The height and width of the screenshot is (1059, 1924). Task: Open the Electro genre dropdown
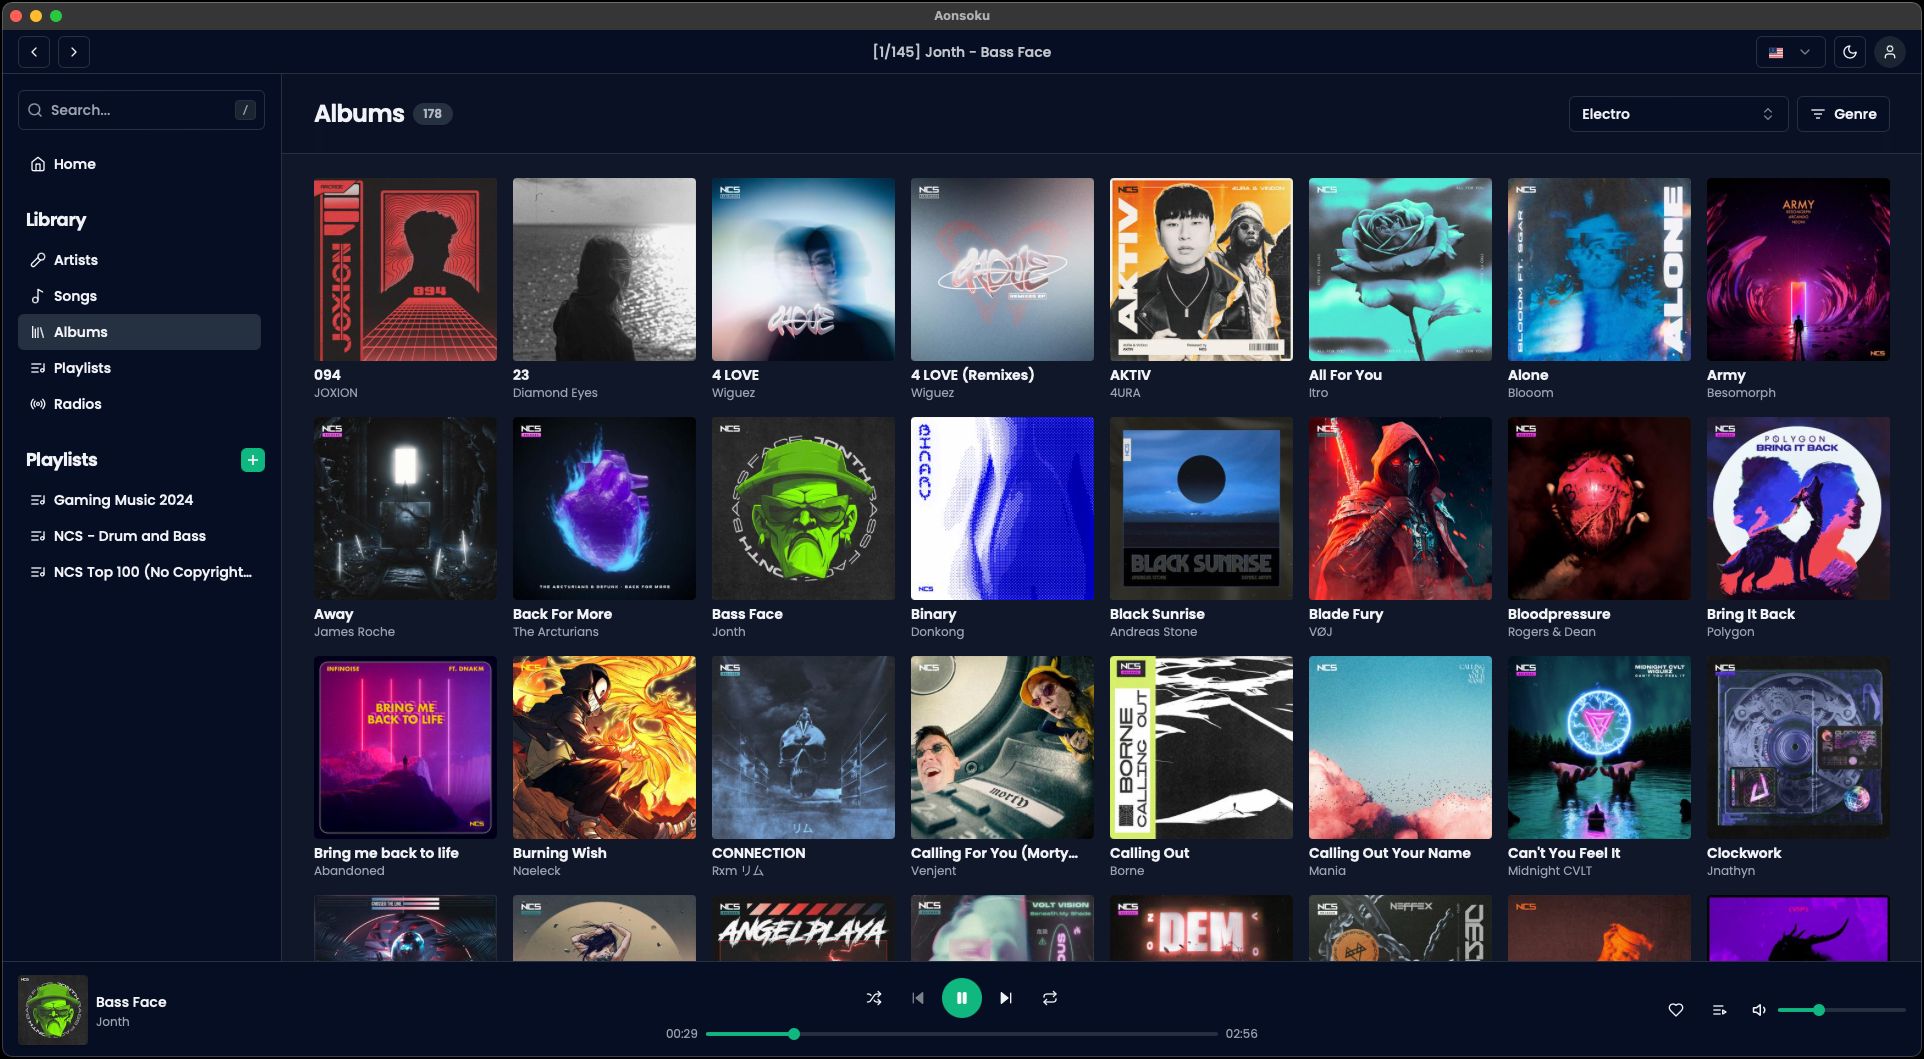coord(1676,114)
